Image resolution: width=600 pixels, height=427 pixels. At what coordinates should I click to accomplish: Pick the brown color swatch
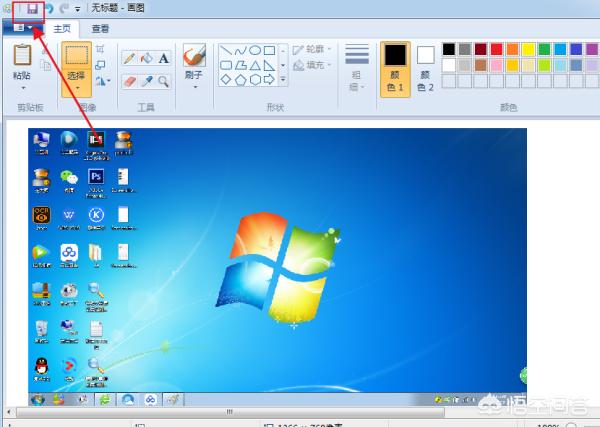point(481,65)
